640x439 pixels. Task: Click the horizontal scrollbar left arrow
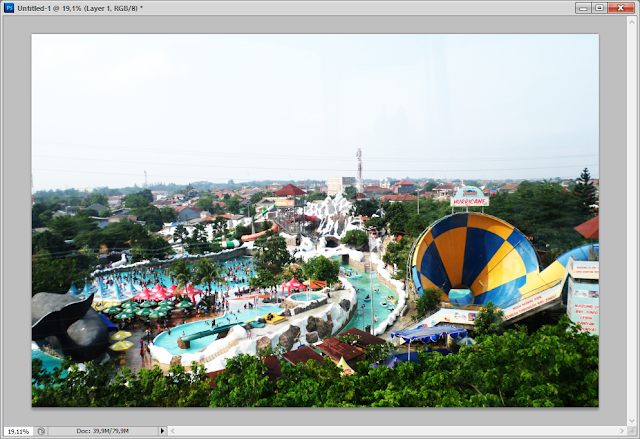173,431
